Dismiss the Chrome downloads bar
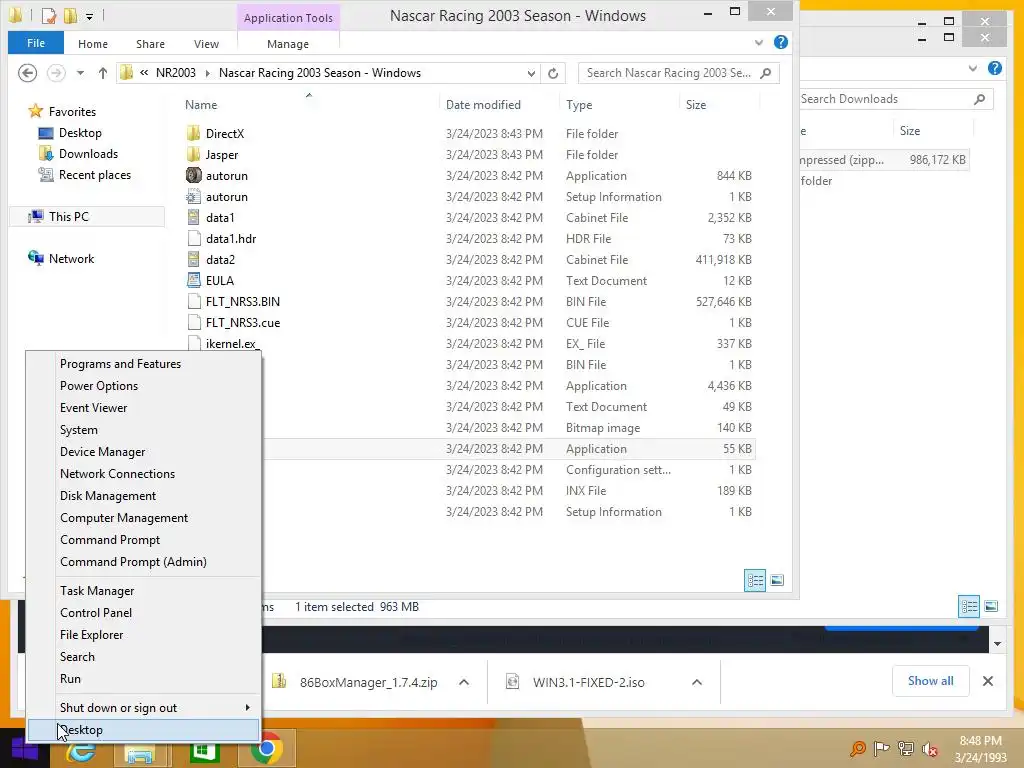This screenshot has height=768, width=1024. (x=988, y=681)
